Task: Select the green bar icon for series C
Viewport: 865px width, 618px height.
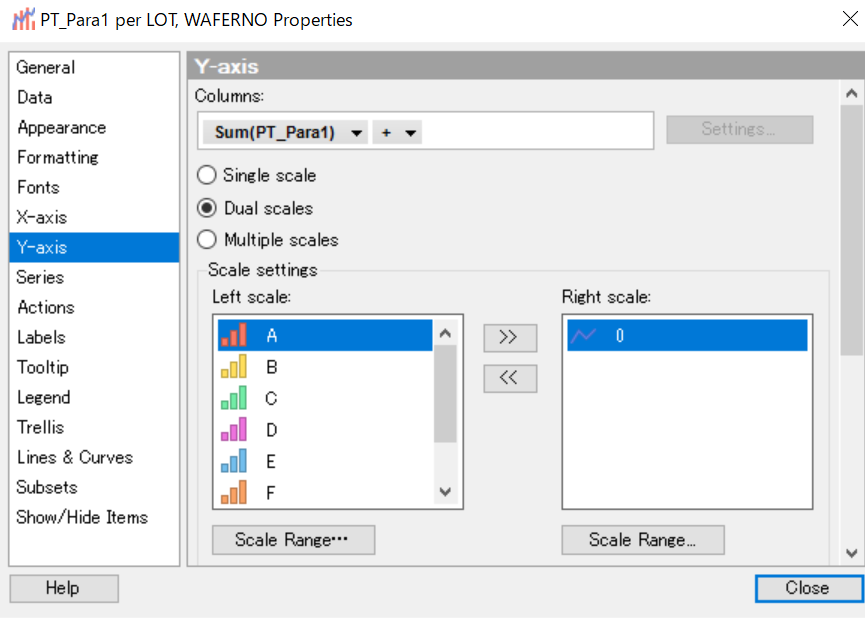Action: (233, 398)
